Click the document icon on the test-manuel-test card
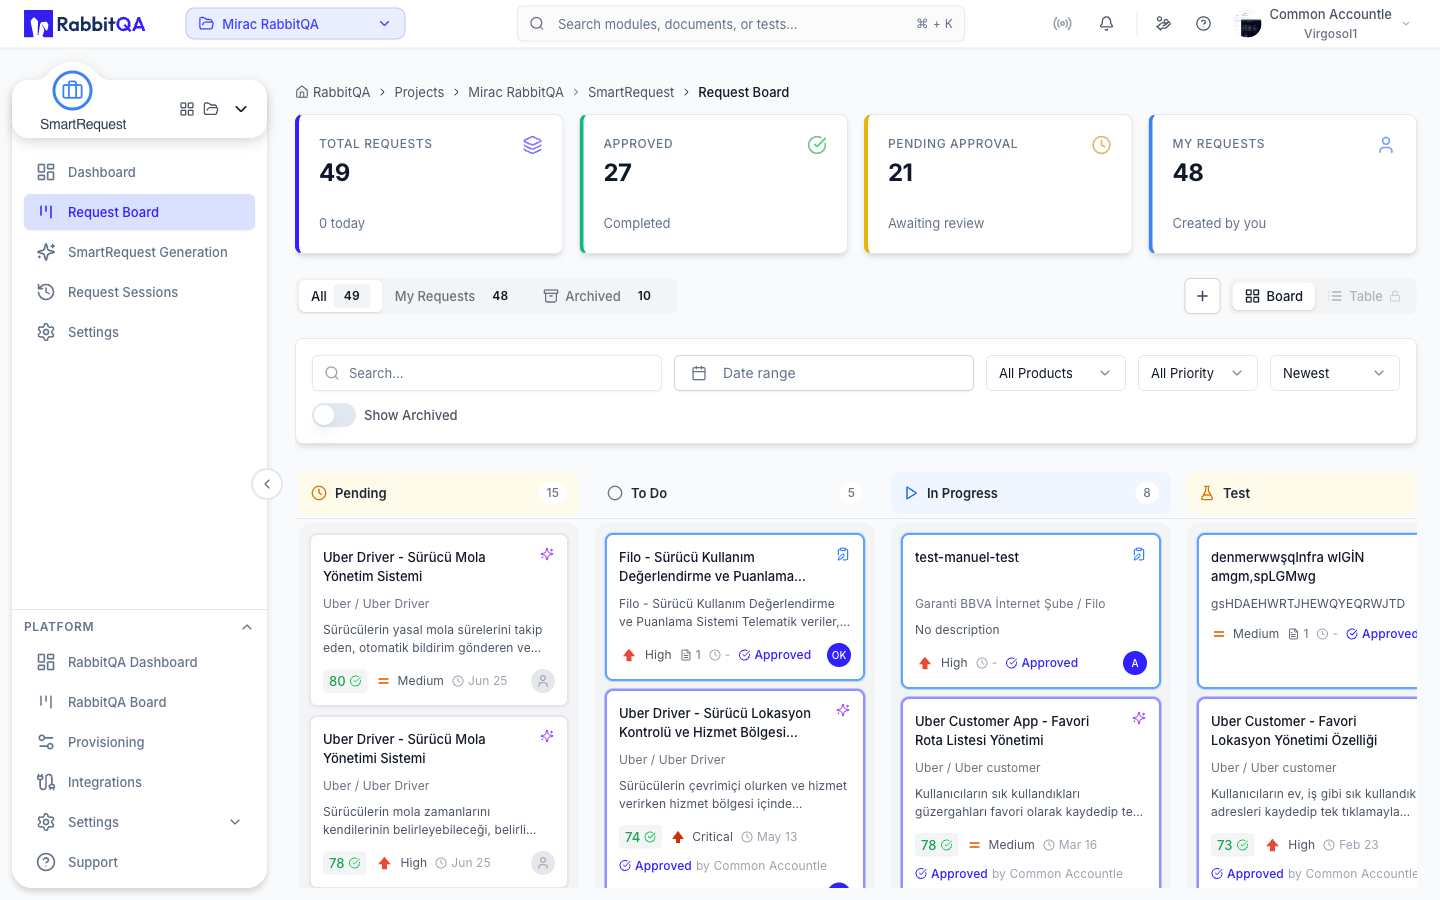This screenshot has width=1440, height=900. [1139, 554]
